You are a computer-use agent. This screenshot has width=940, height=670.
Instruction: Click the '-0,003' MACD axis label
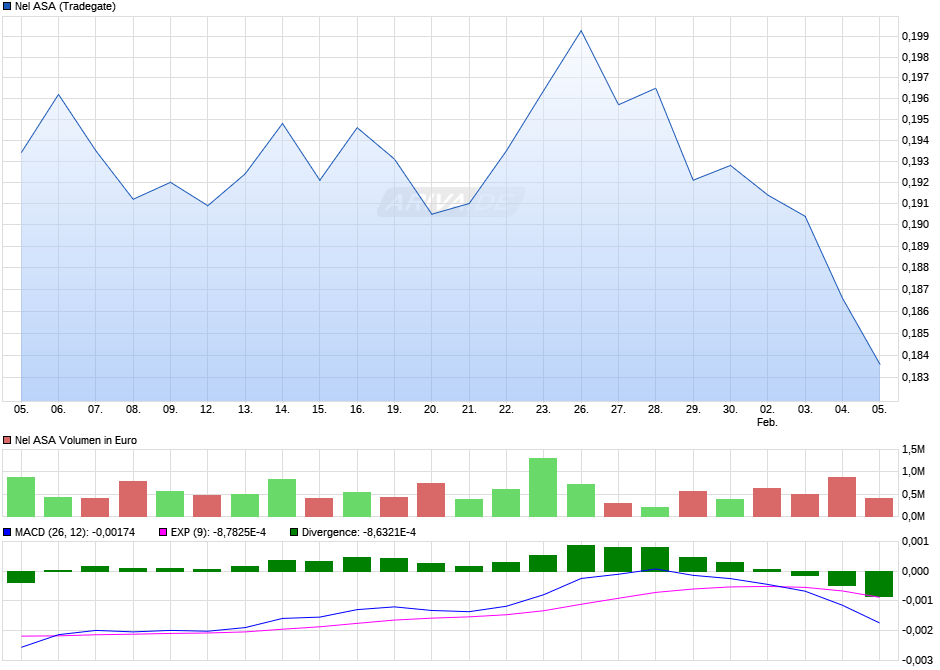point(918,661)
